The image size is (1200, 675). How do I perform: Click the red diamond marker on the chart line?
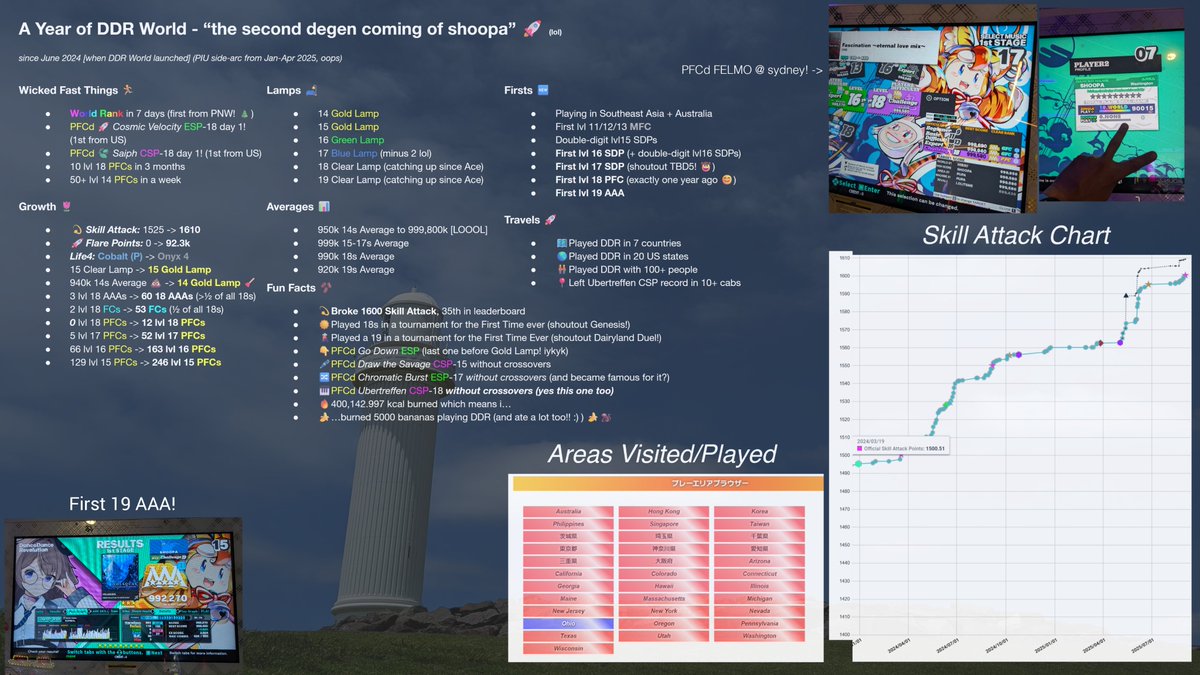tap(1099, 343)
